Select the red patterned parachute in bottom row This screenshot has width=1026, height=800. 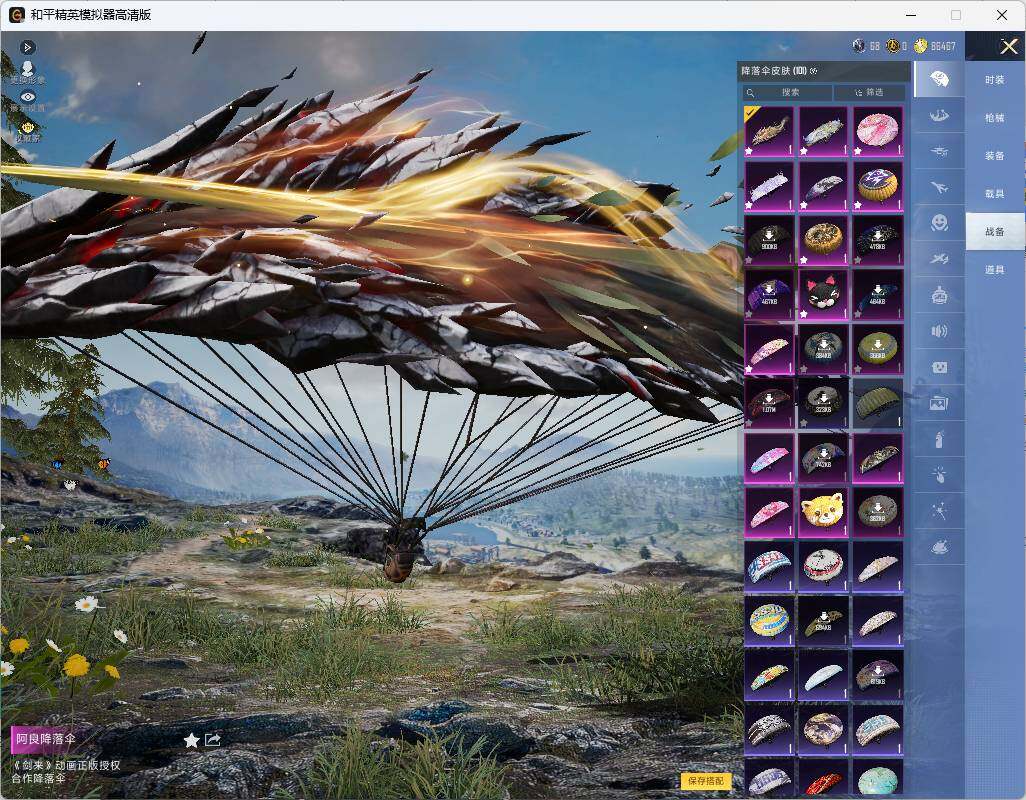click(823, 778)
